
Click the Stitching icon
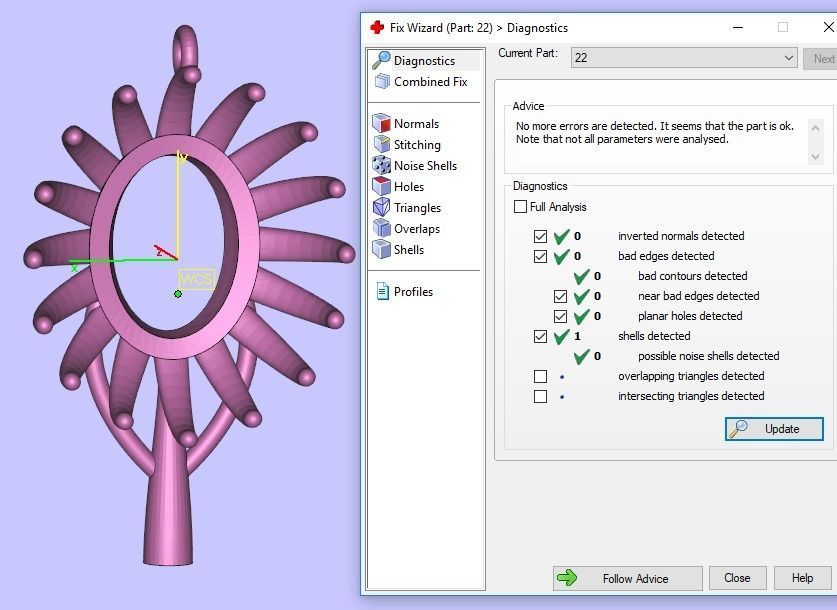(382, 144)
